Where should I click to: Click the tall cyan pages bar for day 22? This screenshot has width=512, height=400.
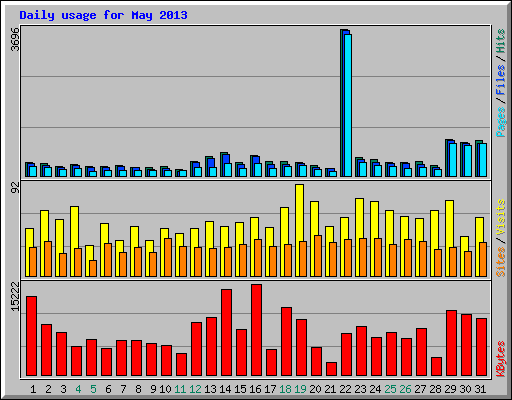348,105
